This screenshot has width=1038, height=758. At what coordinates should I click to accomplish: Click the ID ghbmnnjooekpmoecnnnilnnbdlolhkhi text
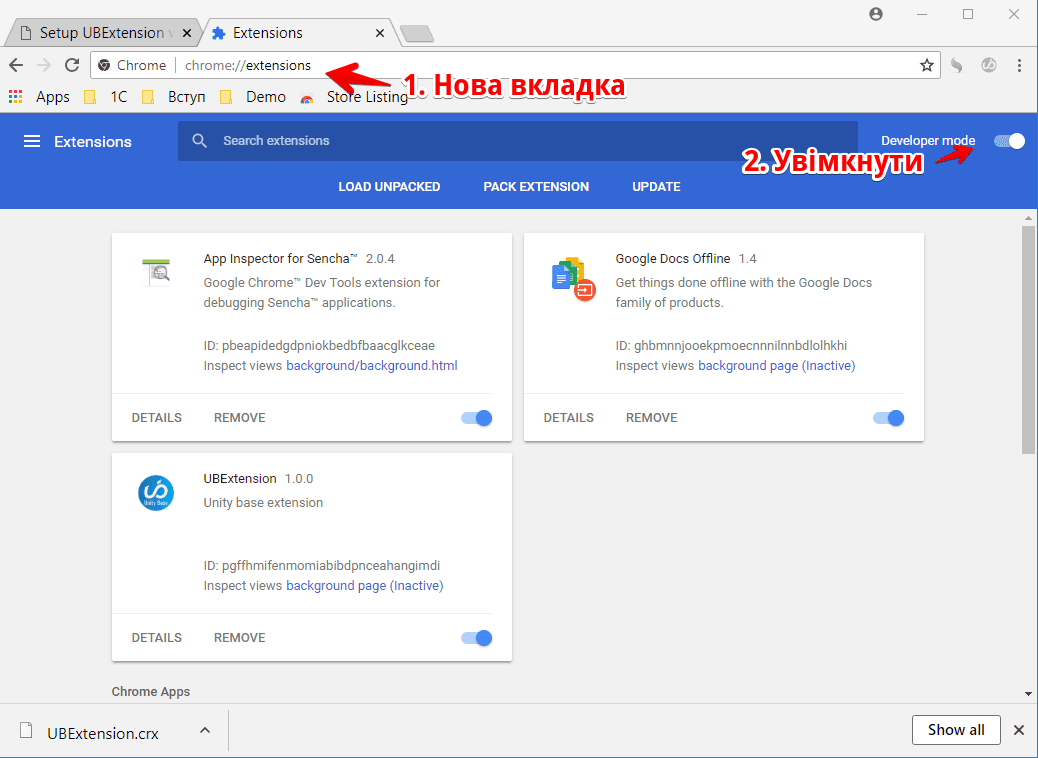[731, 346]
